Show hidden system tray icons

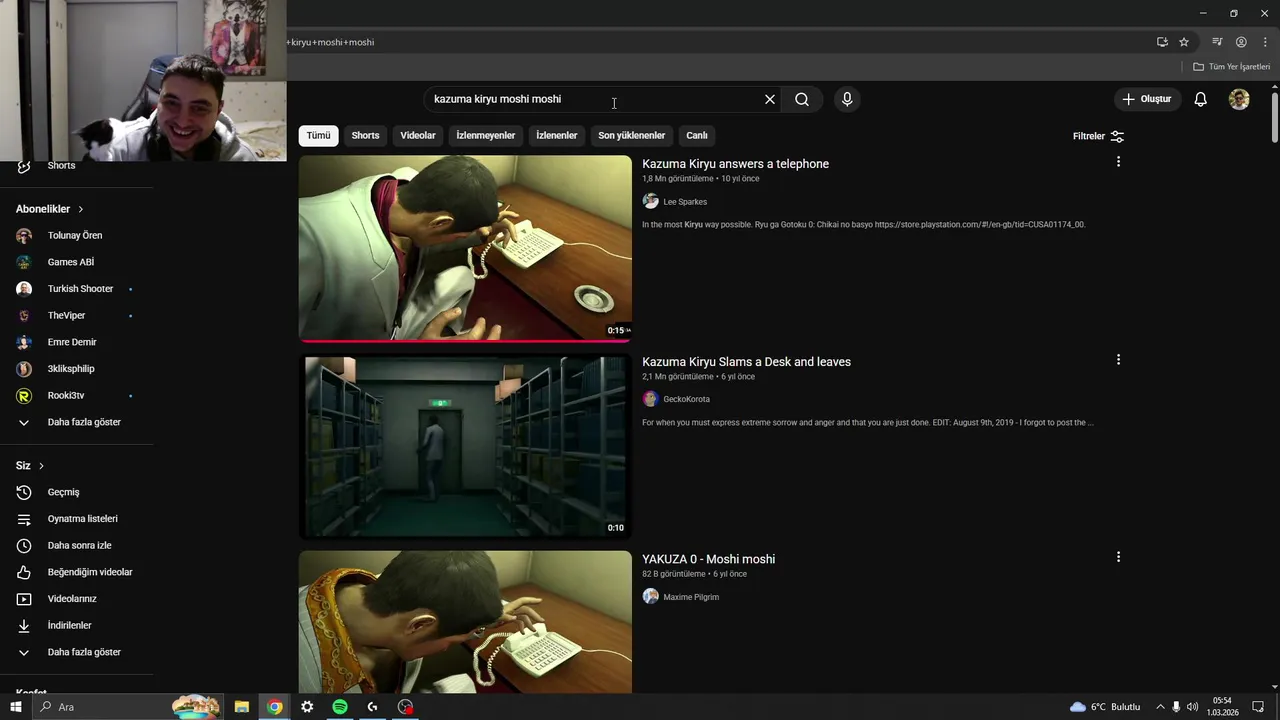(1160, 707)
